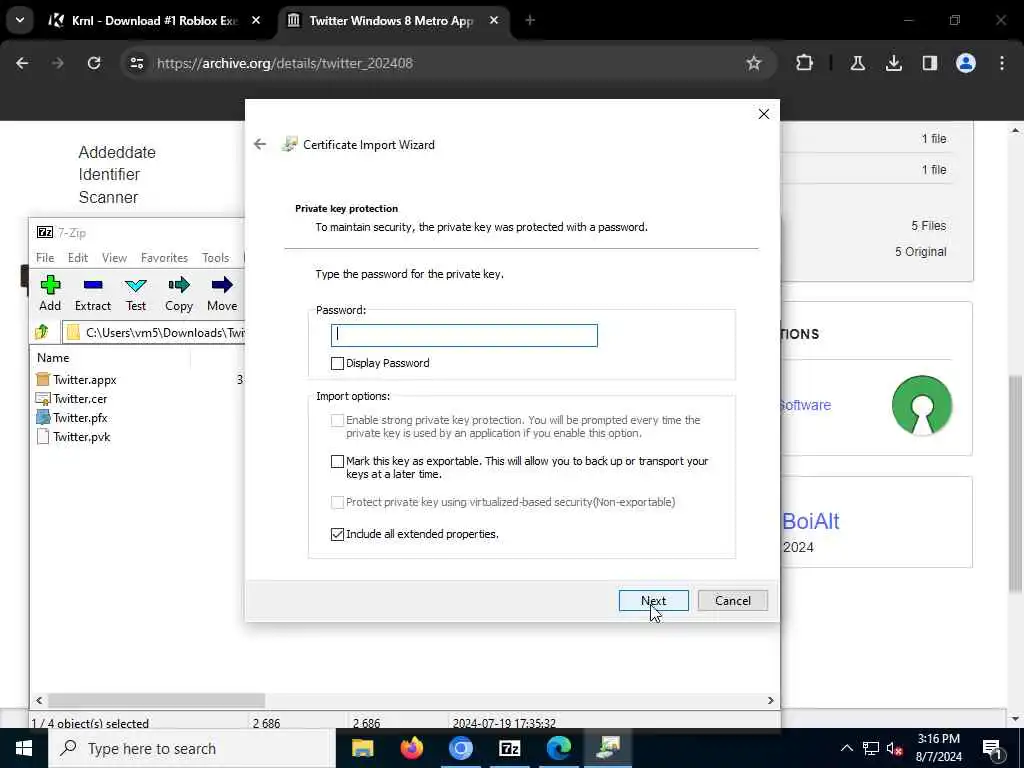Check the Display Password box
This screenshot has width=1024, height=768.
pos(337,363)
